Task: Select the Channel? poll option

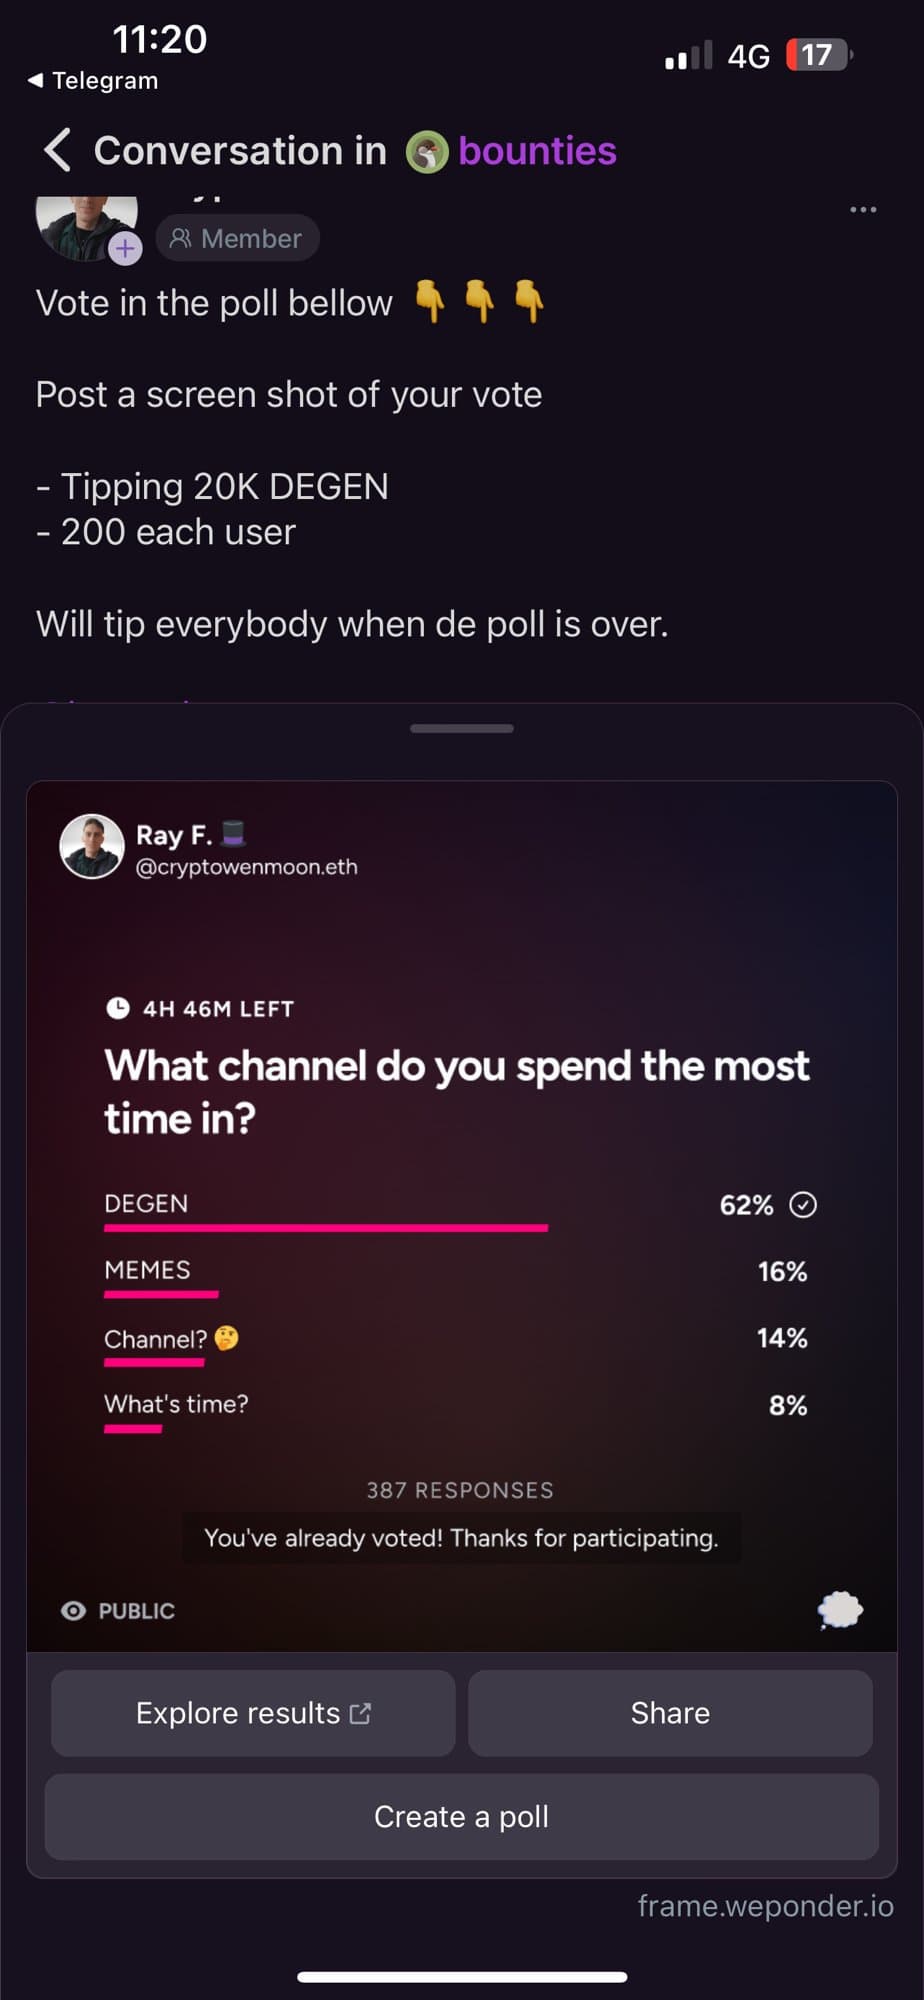Action: (x=461, y=1343)
